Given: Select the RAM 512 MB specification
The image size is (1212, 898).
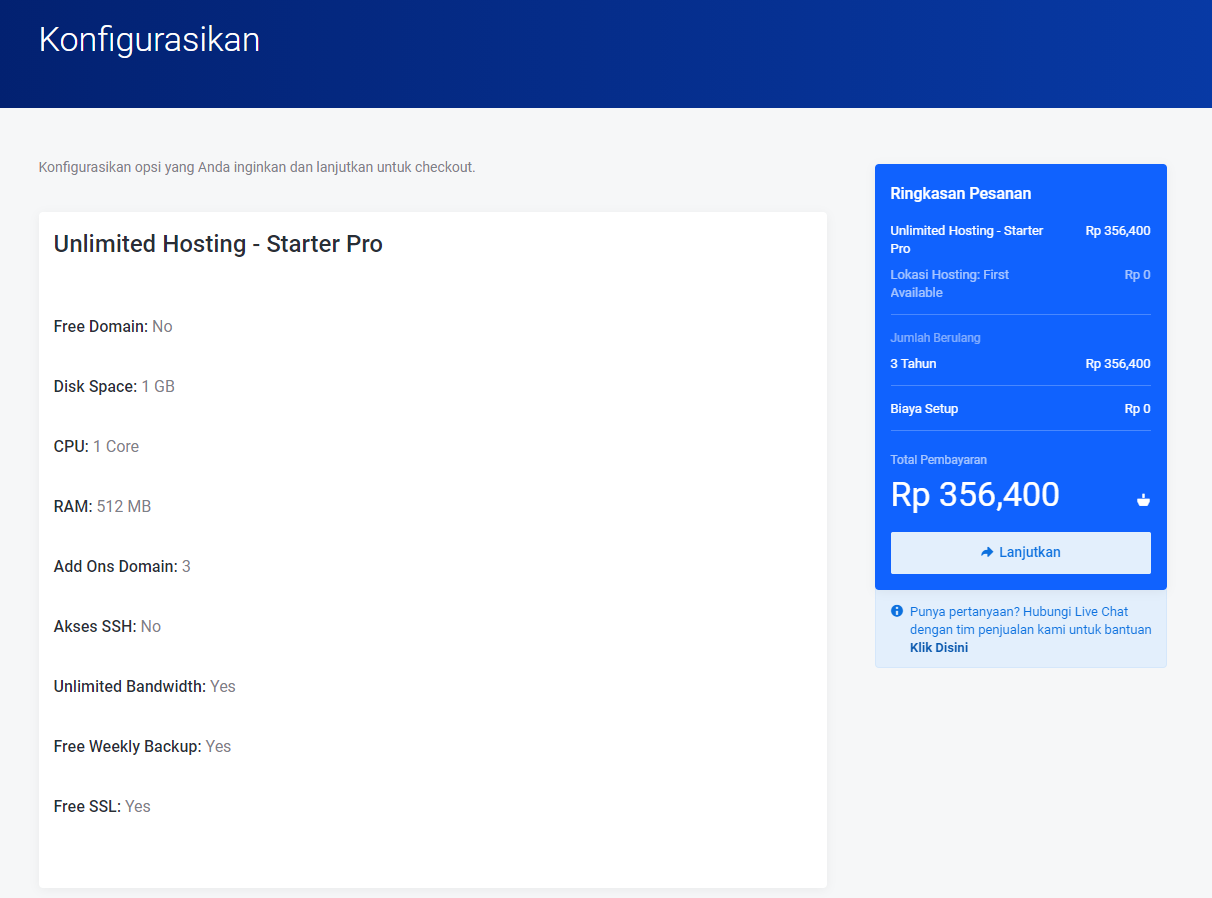Looking at the screenshot, I should point(102,507).
